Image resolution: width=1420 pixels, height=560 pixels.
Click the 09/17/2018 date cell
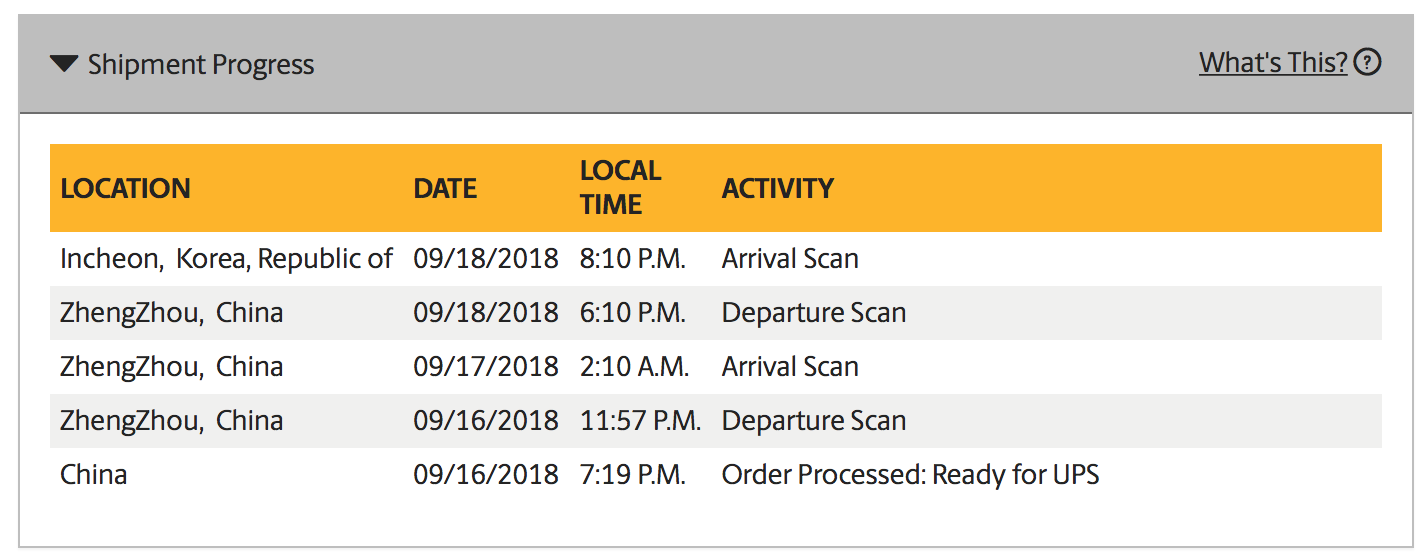click(x=485, y=367)
